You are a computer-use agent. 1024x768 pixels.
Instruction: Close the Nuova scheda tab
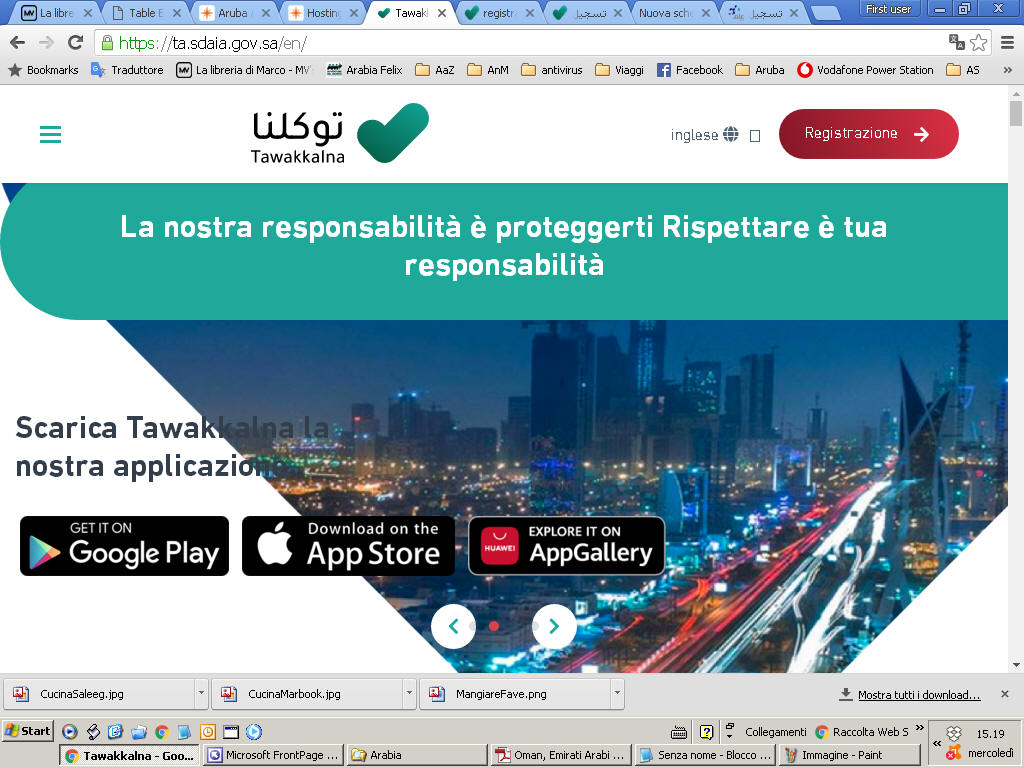706,13
